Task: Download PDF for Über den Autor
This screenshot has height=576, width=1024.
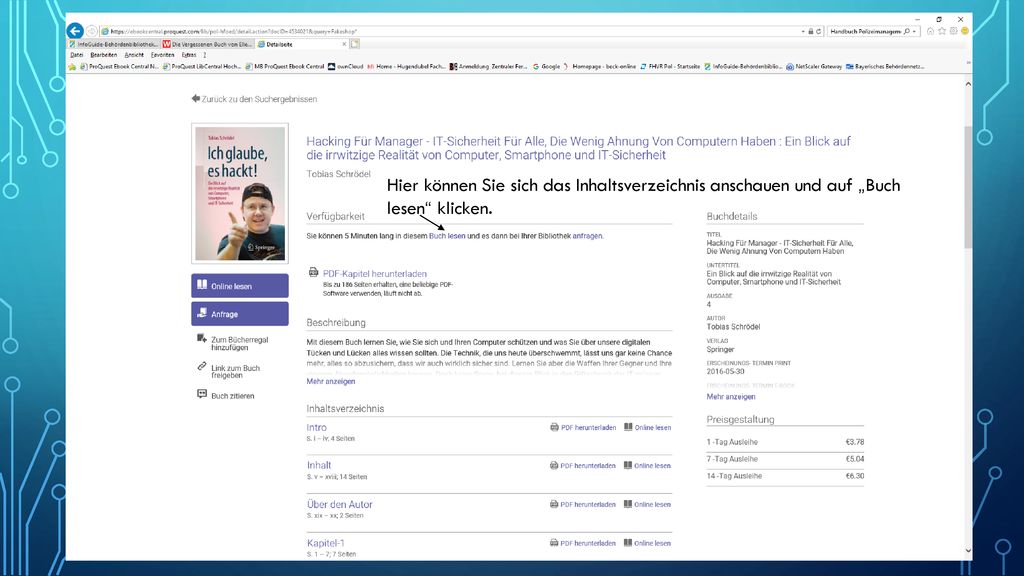Action: click(x=583, y=505)
